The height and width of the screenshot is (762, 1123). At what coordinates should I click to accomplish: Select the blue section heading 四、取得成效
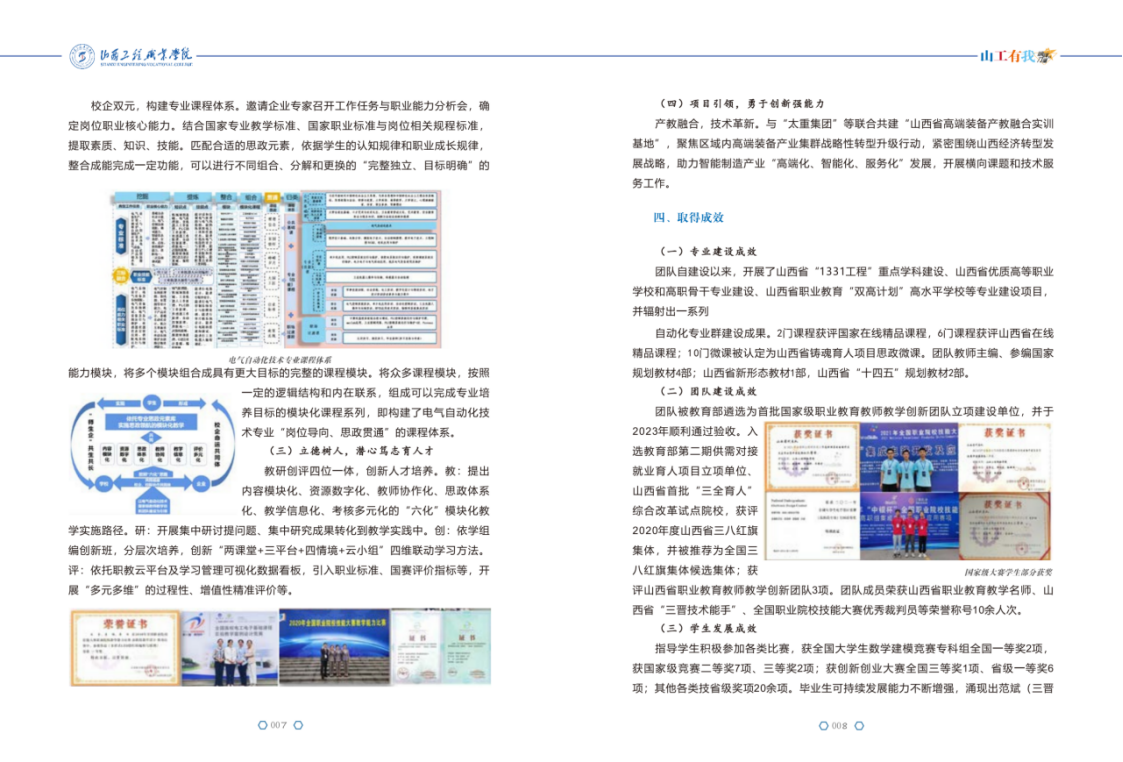(688, 218)
